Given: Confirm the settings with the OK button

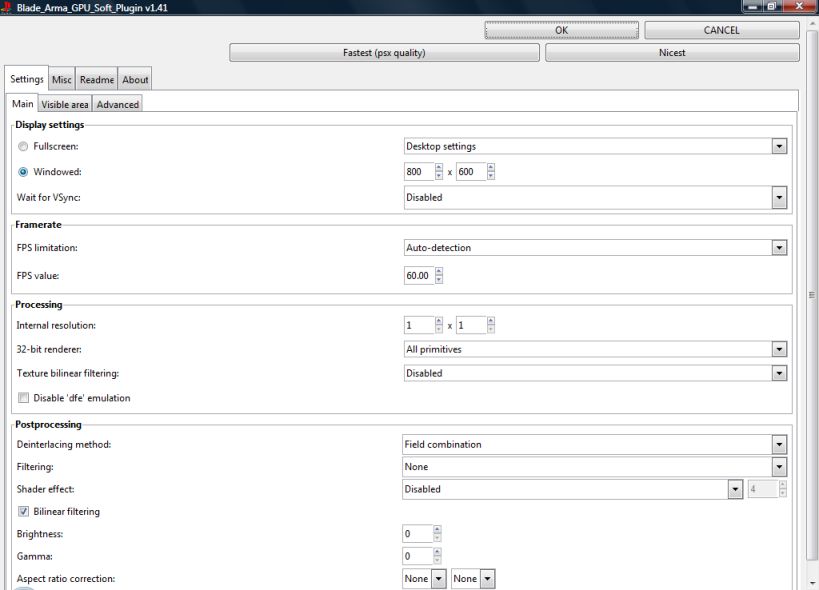Looking at the screenshot, I should click(x=561, y=30).
